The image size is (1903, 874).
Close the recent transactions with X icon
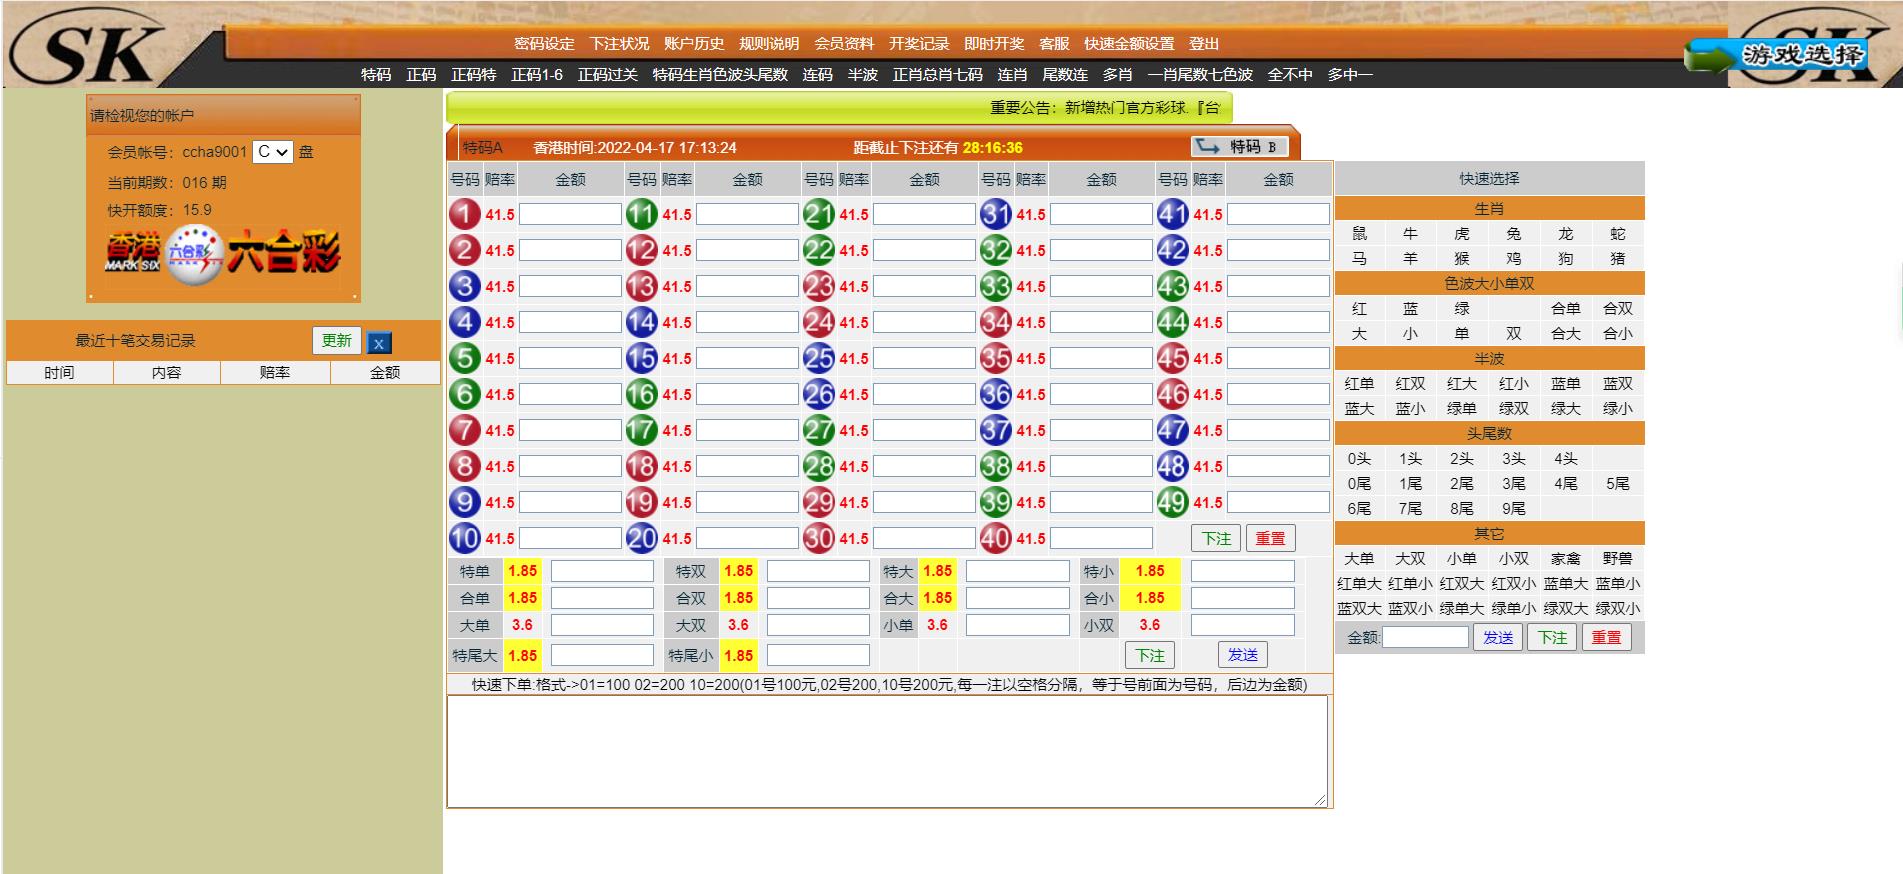(x=379, y=343)
